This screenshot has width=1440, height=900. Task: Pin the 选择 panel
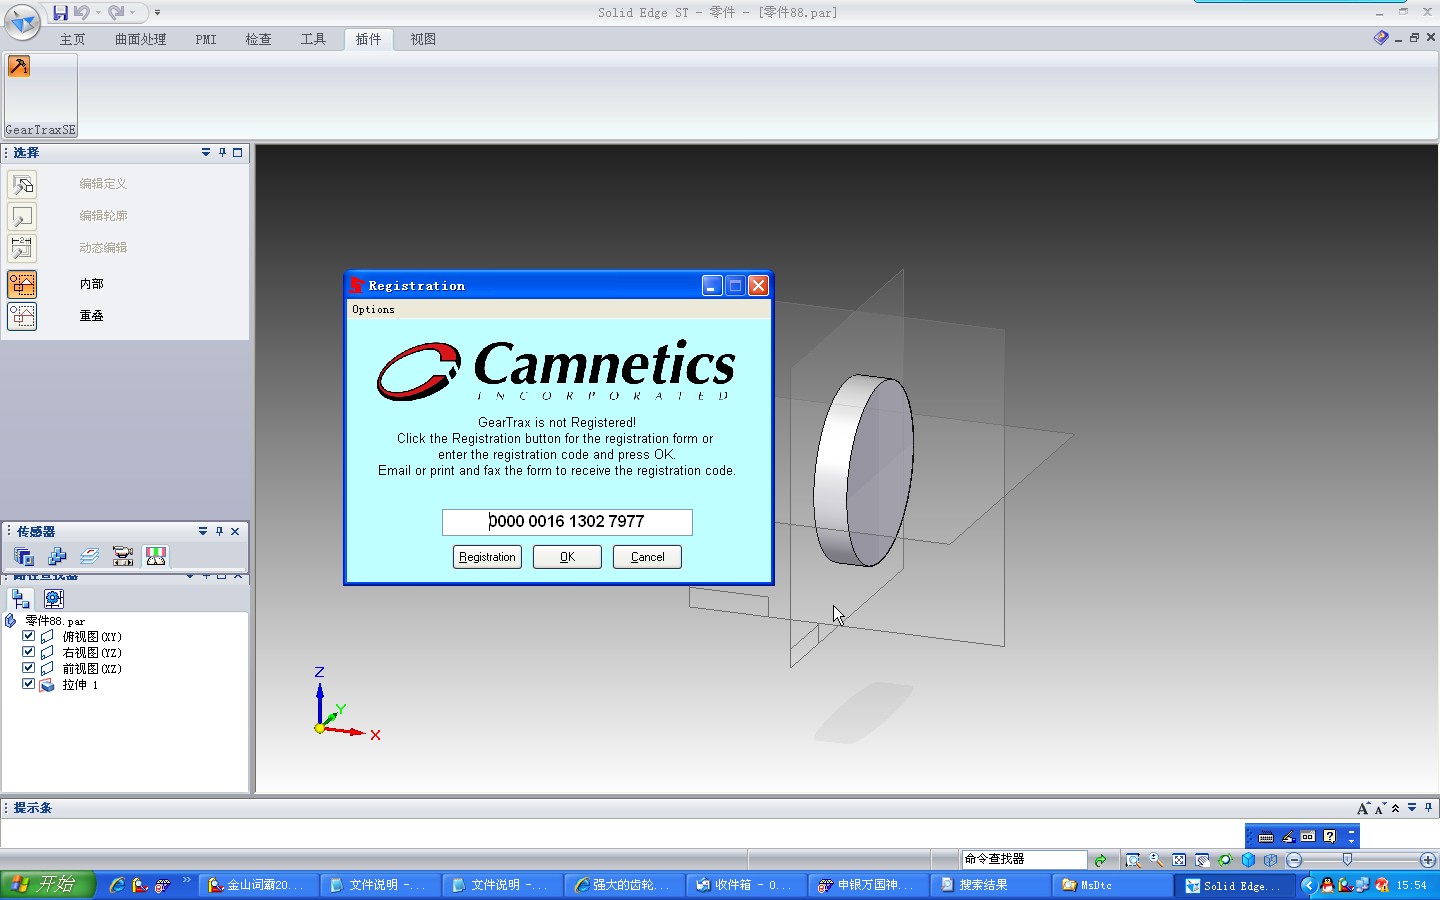[222, 153]
